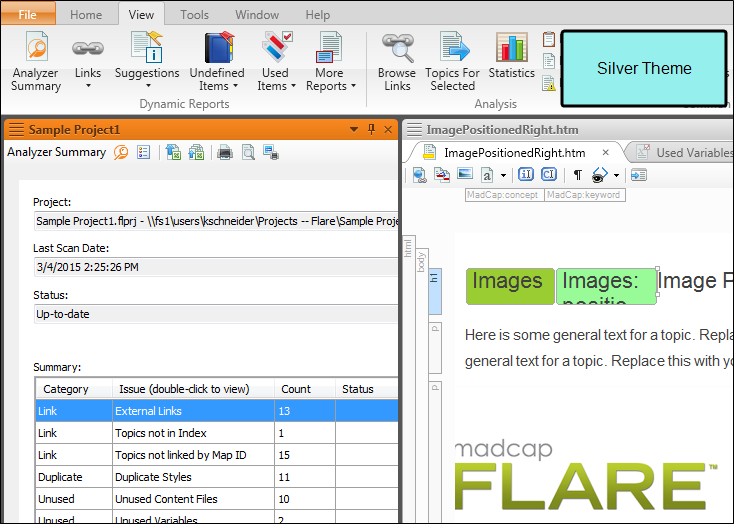Click the send-to panel icon at toolbar end

click(x=639, y=175)
